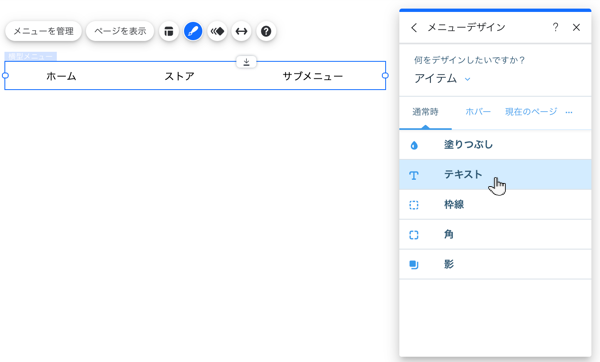Open the layout icon in toolbar
Screen dimensions: 600x362
[x=169, y=31]
